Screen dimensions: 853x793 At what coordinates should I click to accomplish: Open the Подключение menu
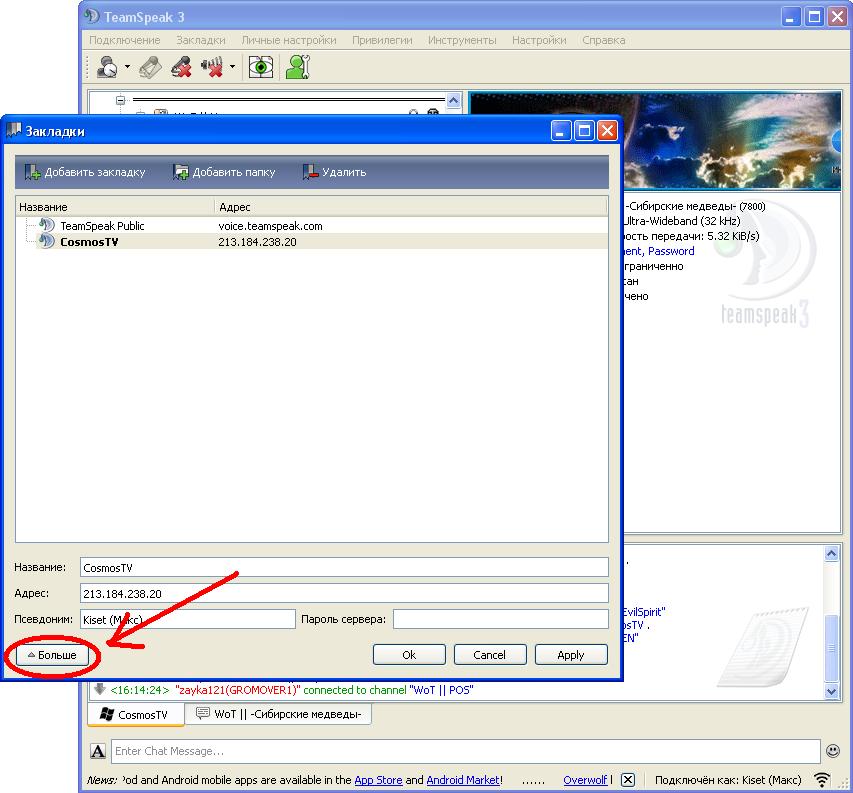pos(125,40)
